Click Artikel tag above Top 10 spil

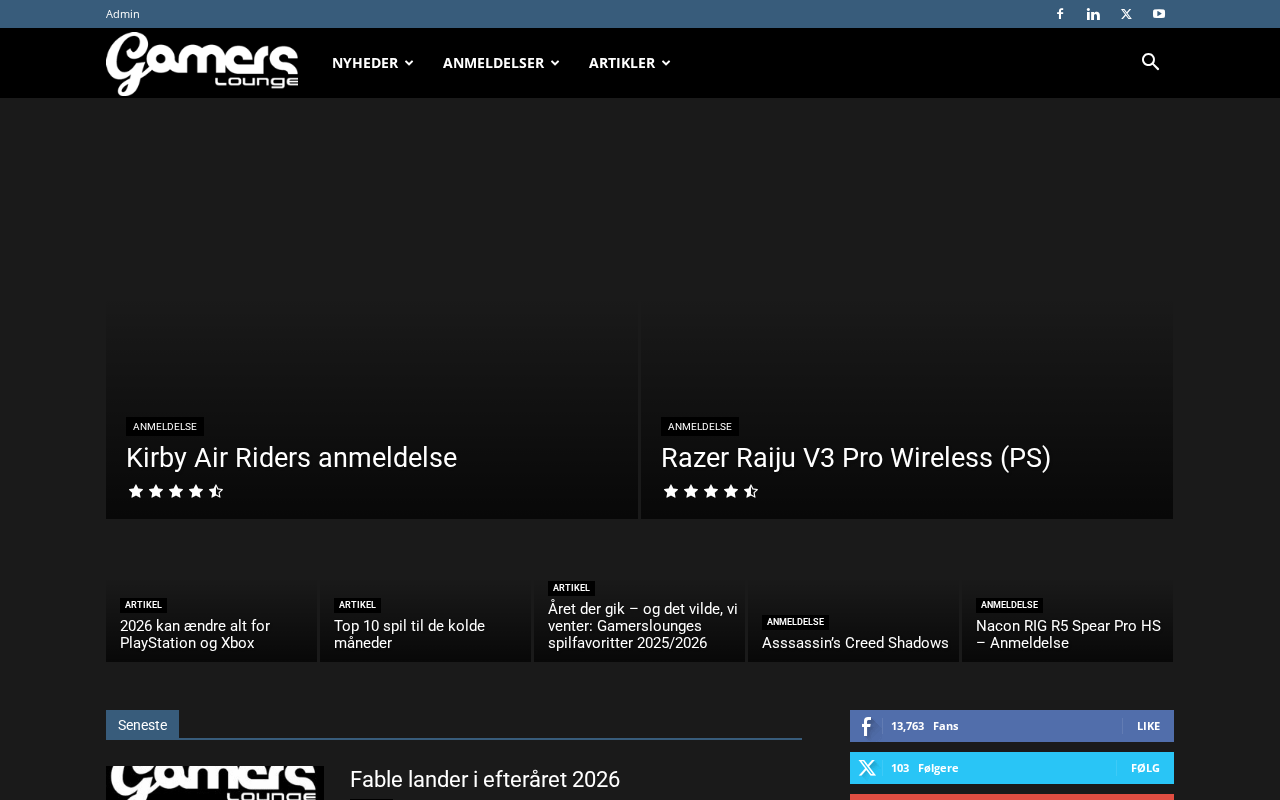[x=357, y=605]
